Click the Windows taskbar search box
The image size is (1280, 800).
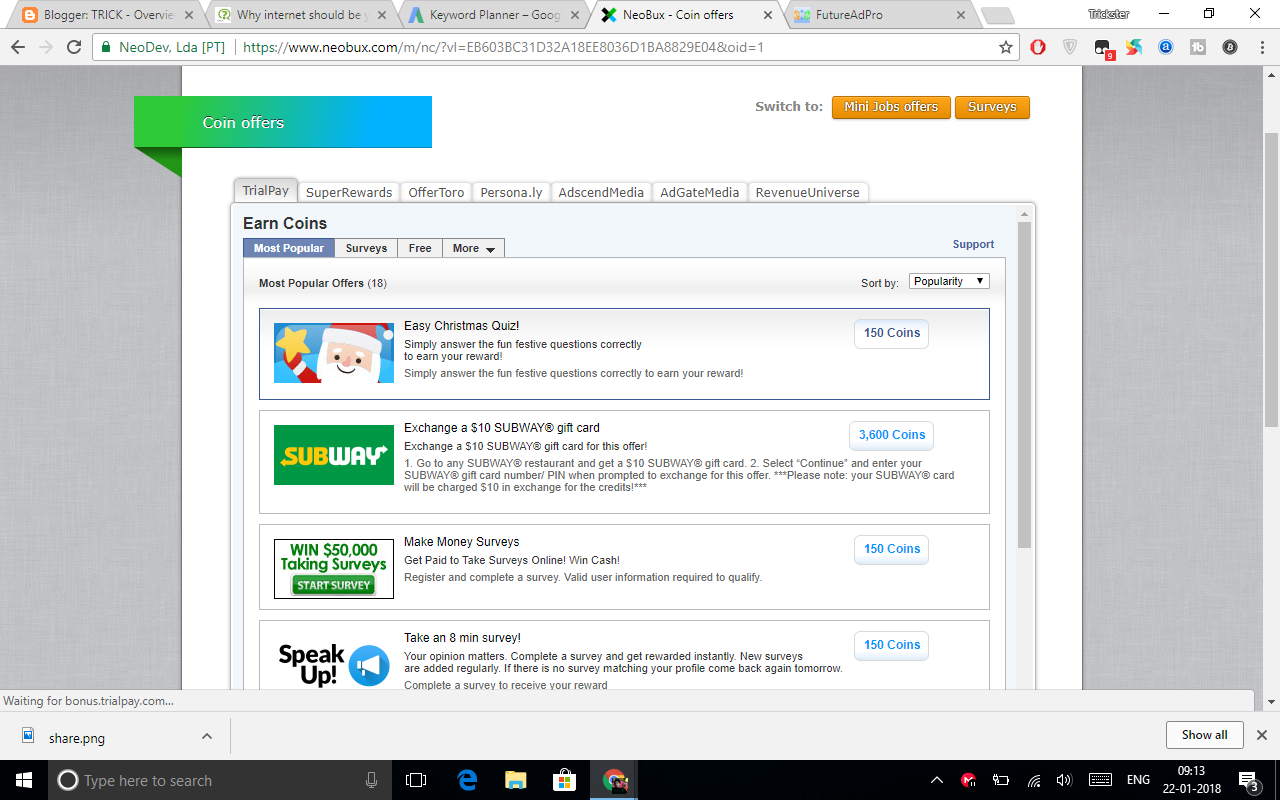pos(219,780)
